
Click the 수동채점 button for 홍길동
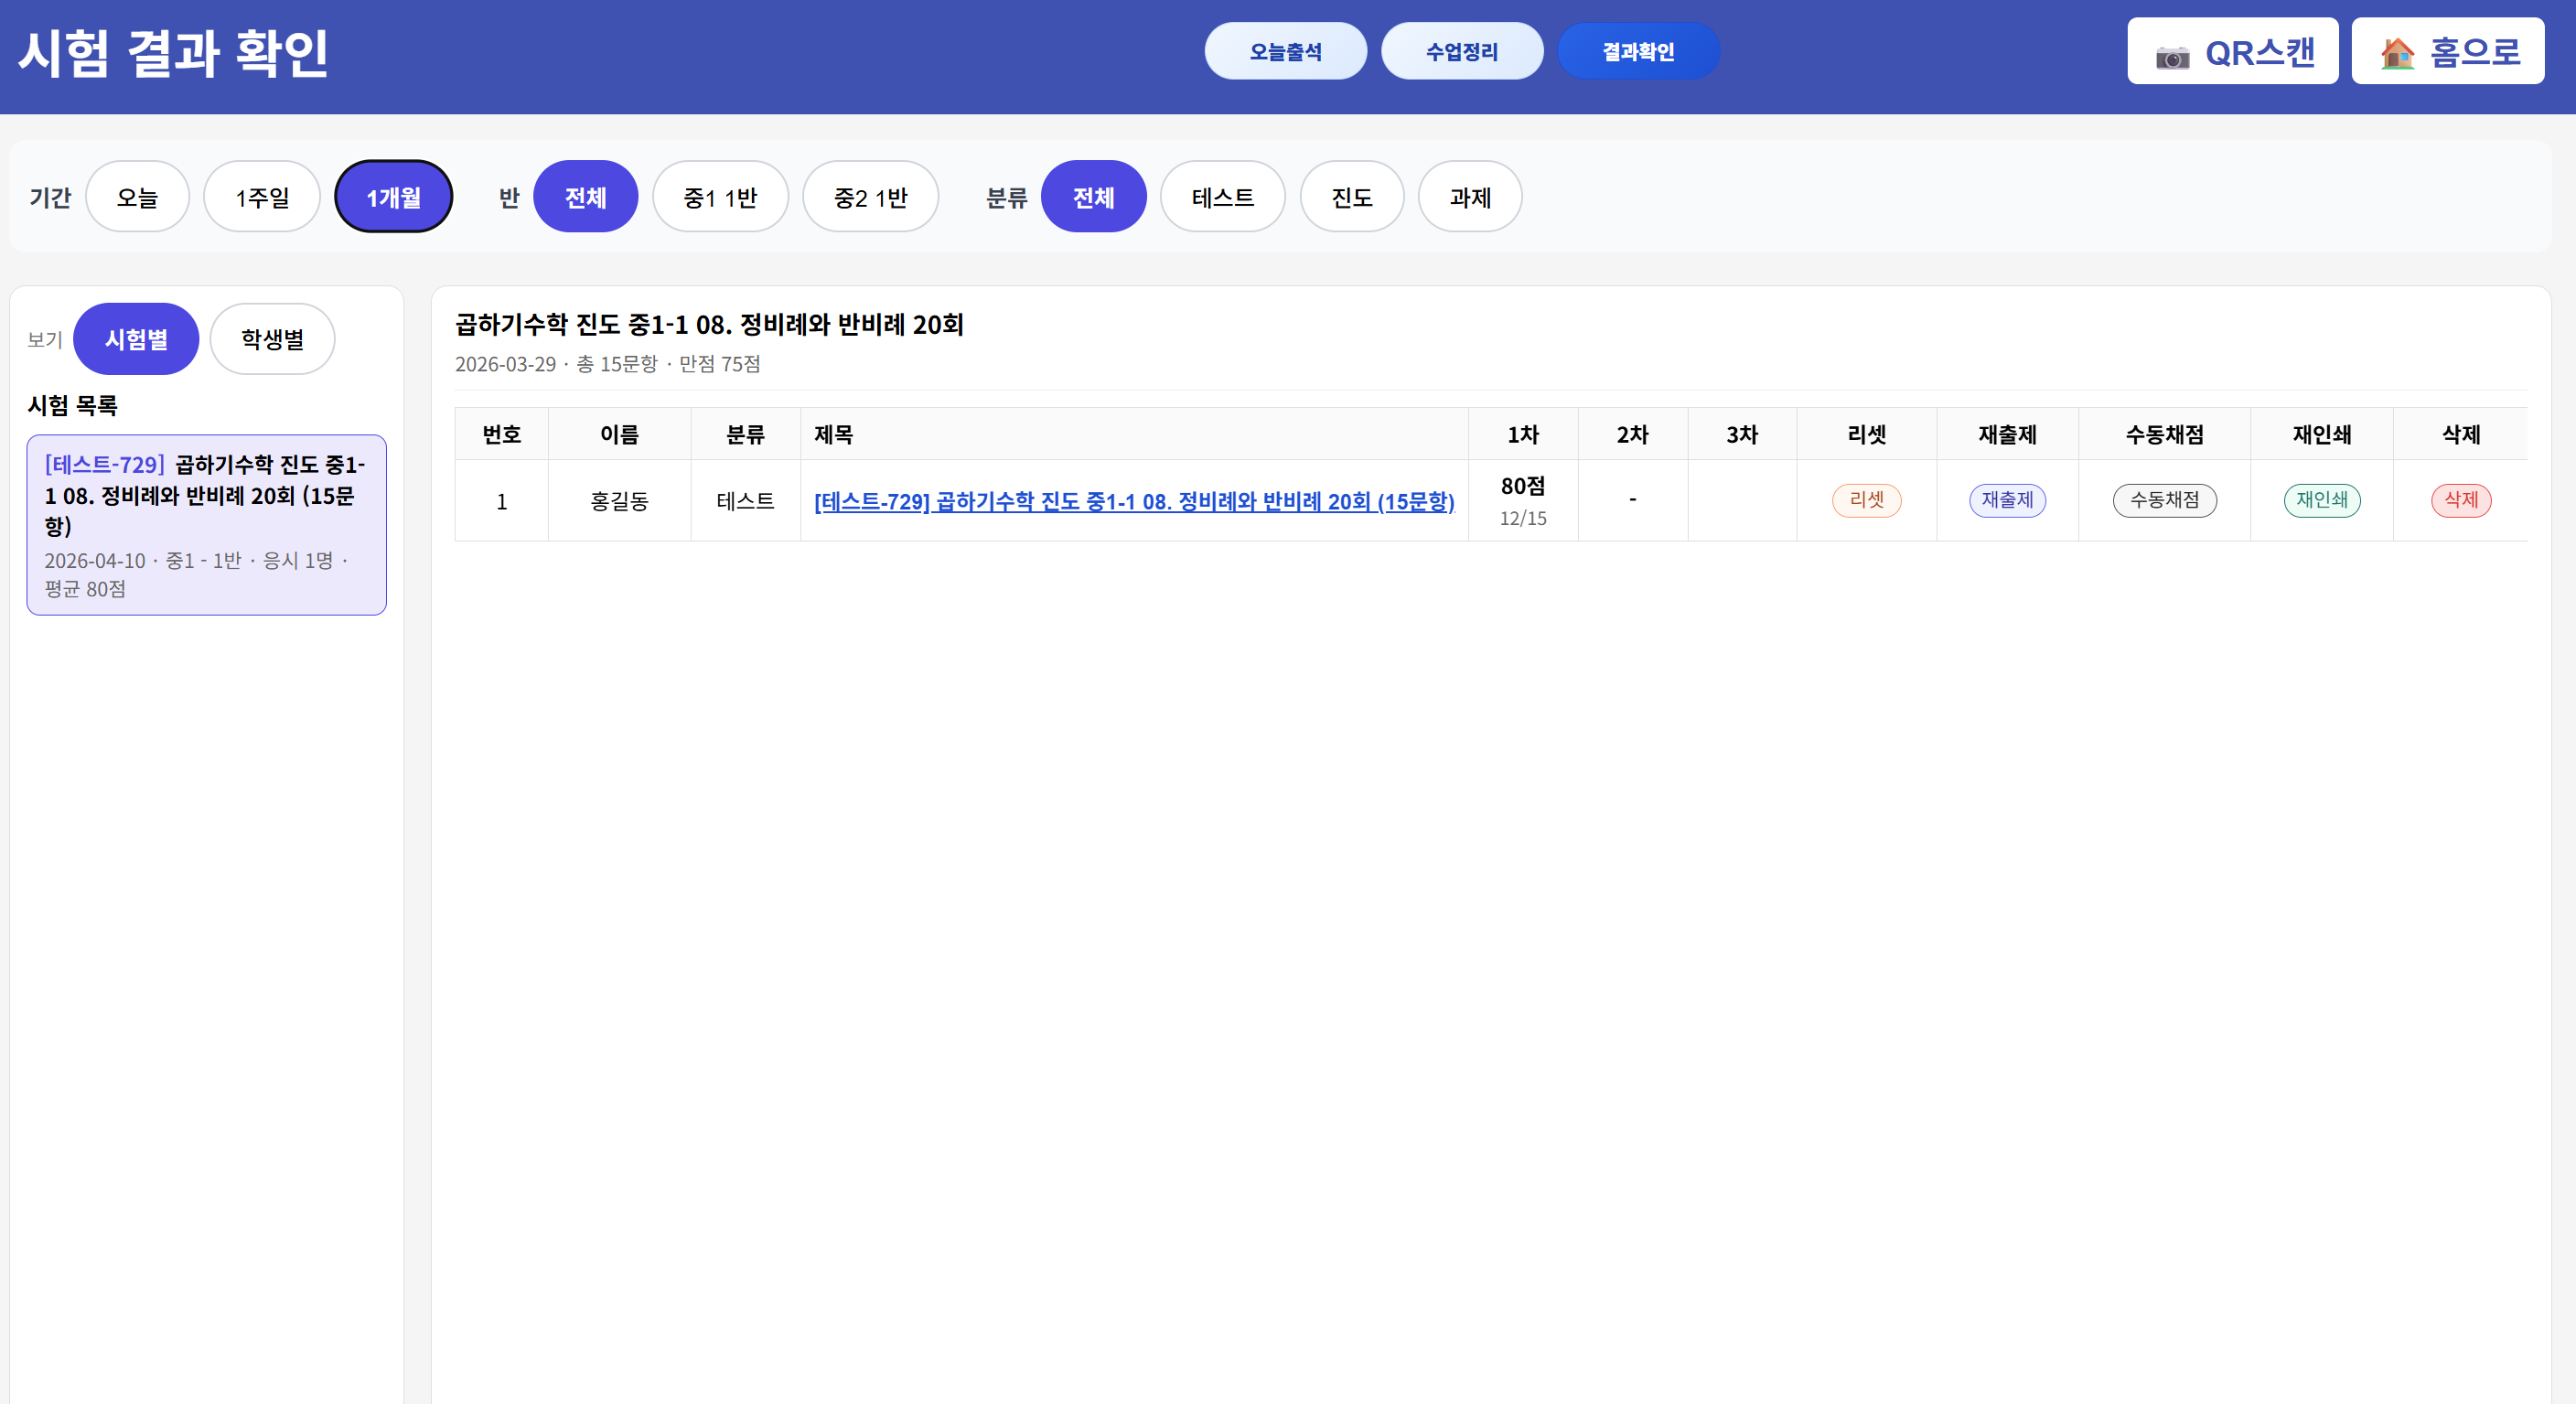pyautogui.click(x=2164, y=500)
